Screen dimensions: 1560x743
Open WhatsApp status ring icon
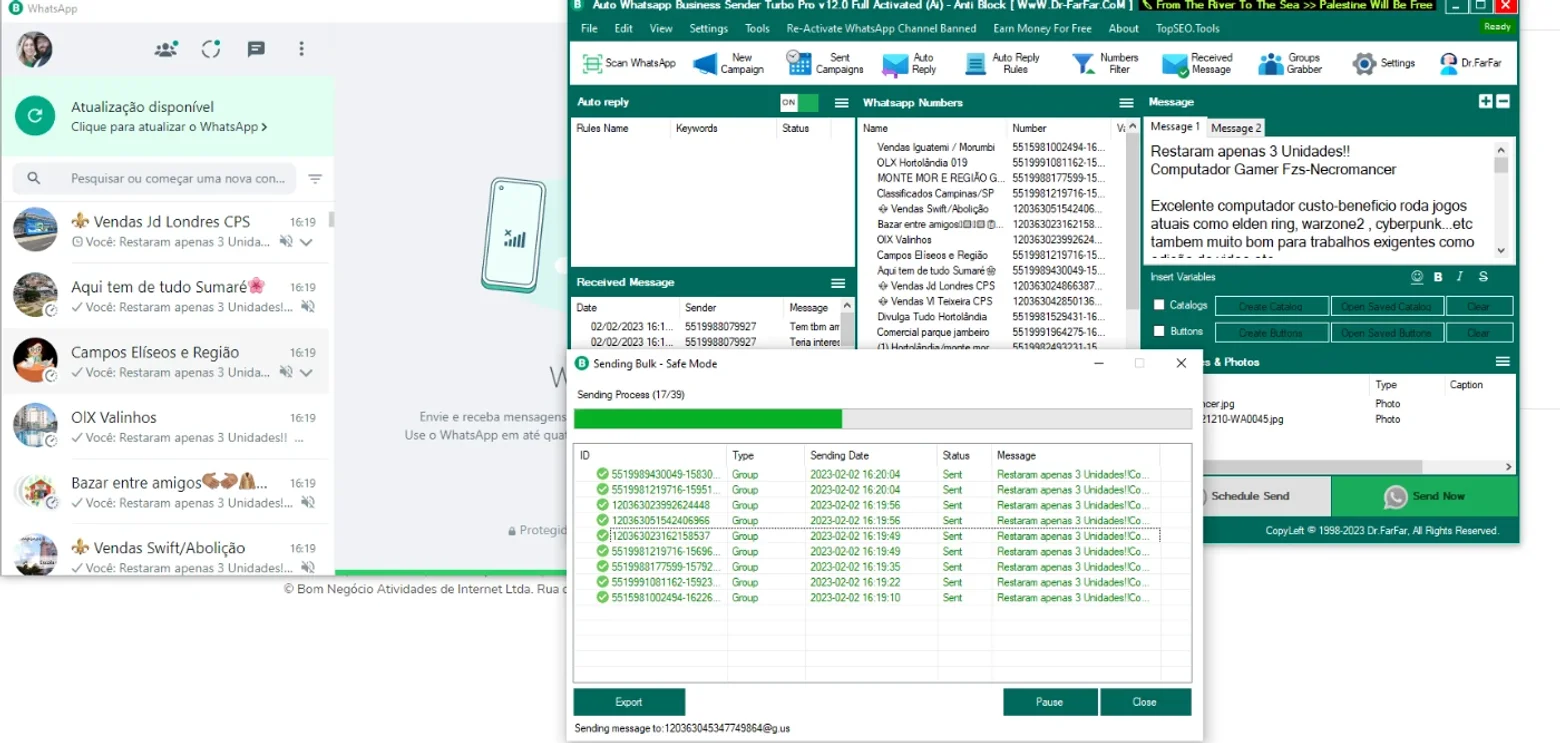tap(210, 49)
